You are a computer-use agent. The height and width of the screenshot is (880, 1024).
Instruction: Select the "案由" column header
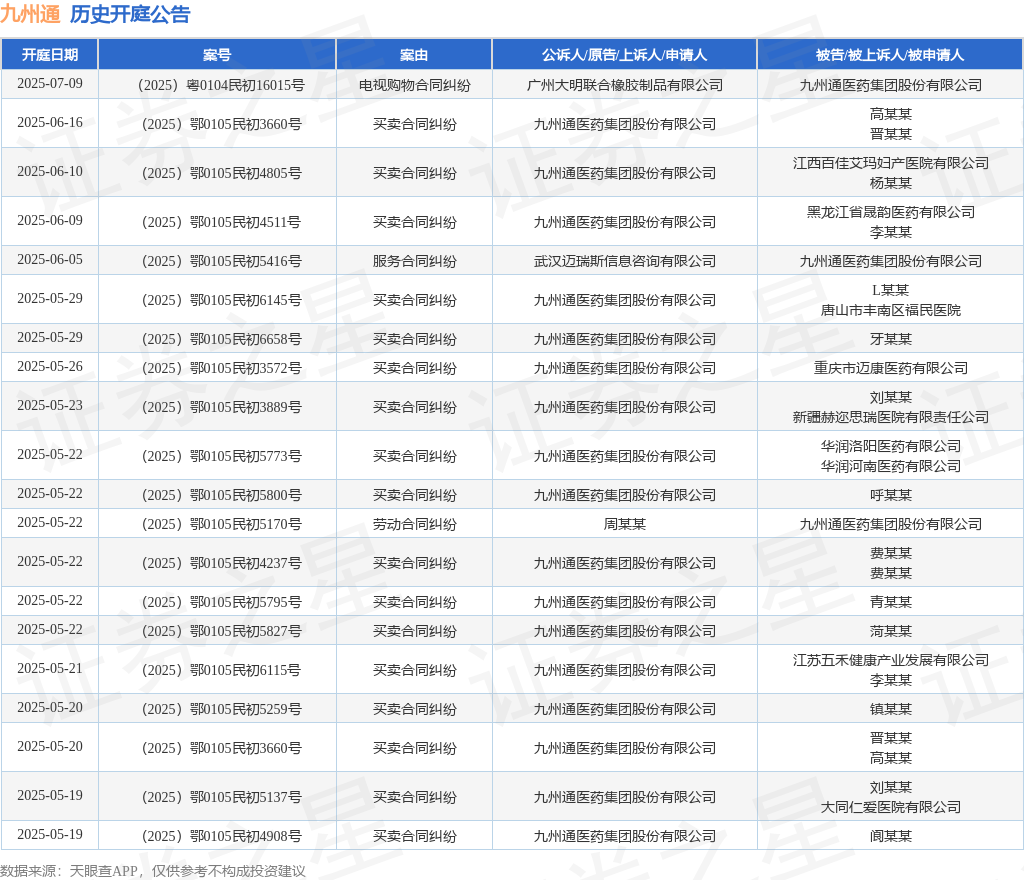pos(414,55)
